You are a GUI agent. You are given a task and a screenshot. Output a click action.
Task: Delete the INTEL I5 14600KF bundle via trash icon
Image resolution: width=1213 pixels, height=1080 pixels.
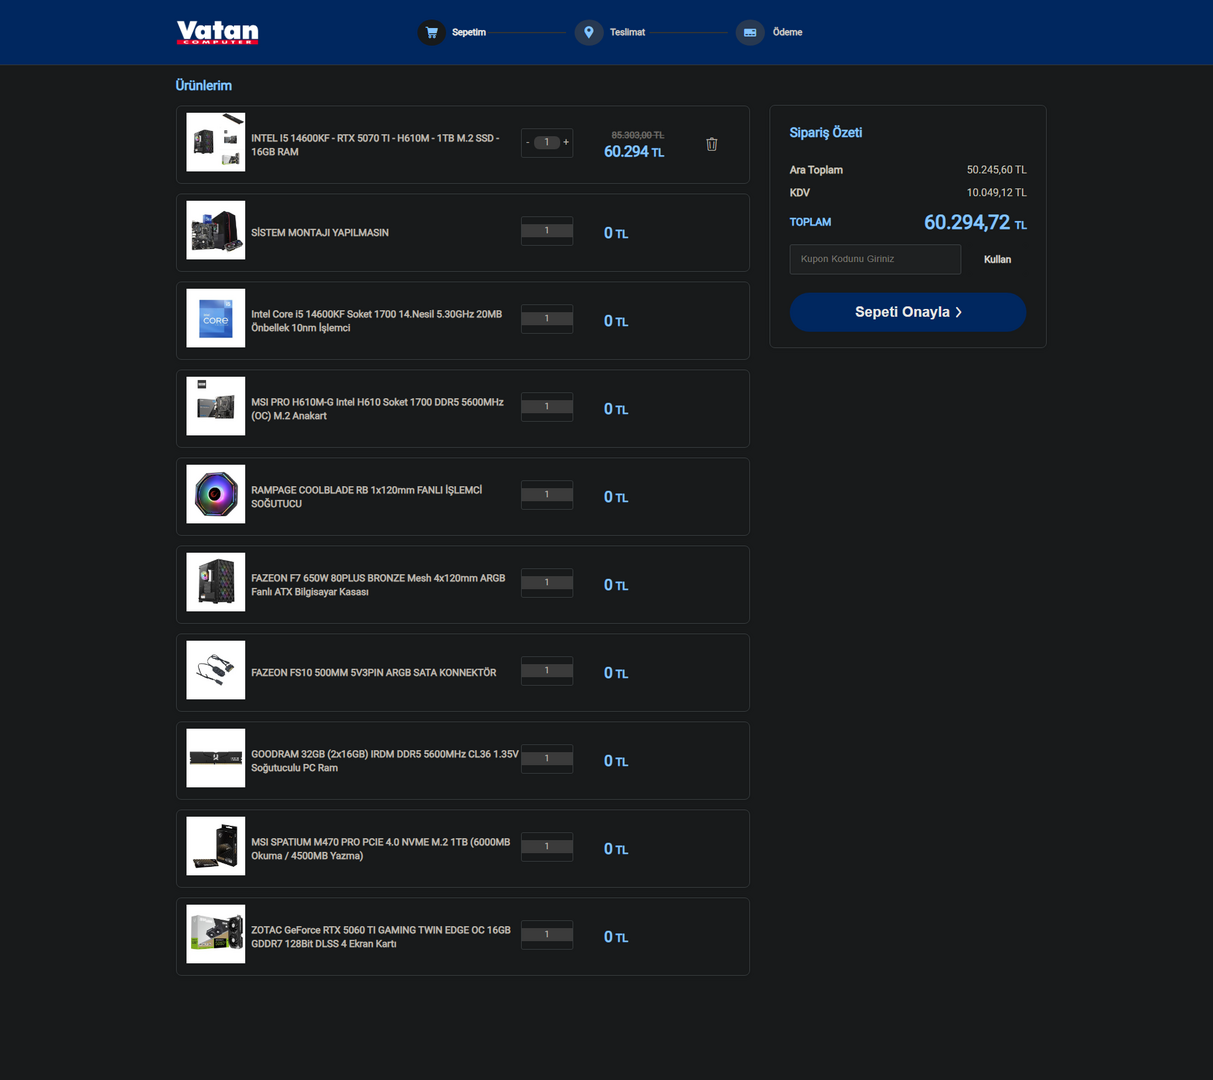click(712, 144)
